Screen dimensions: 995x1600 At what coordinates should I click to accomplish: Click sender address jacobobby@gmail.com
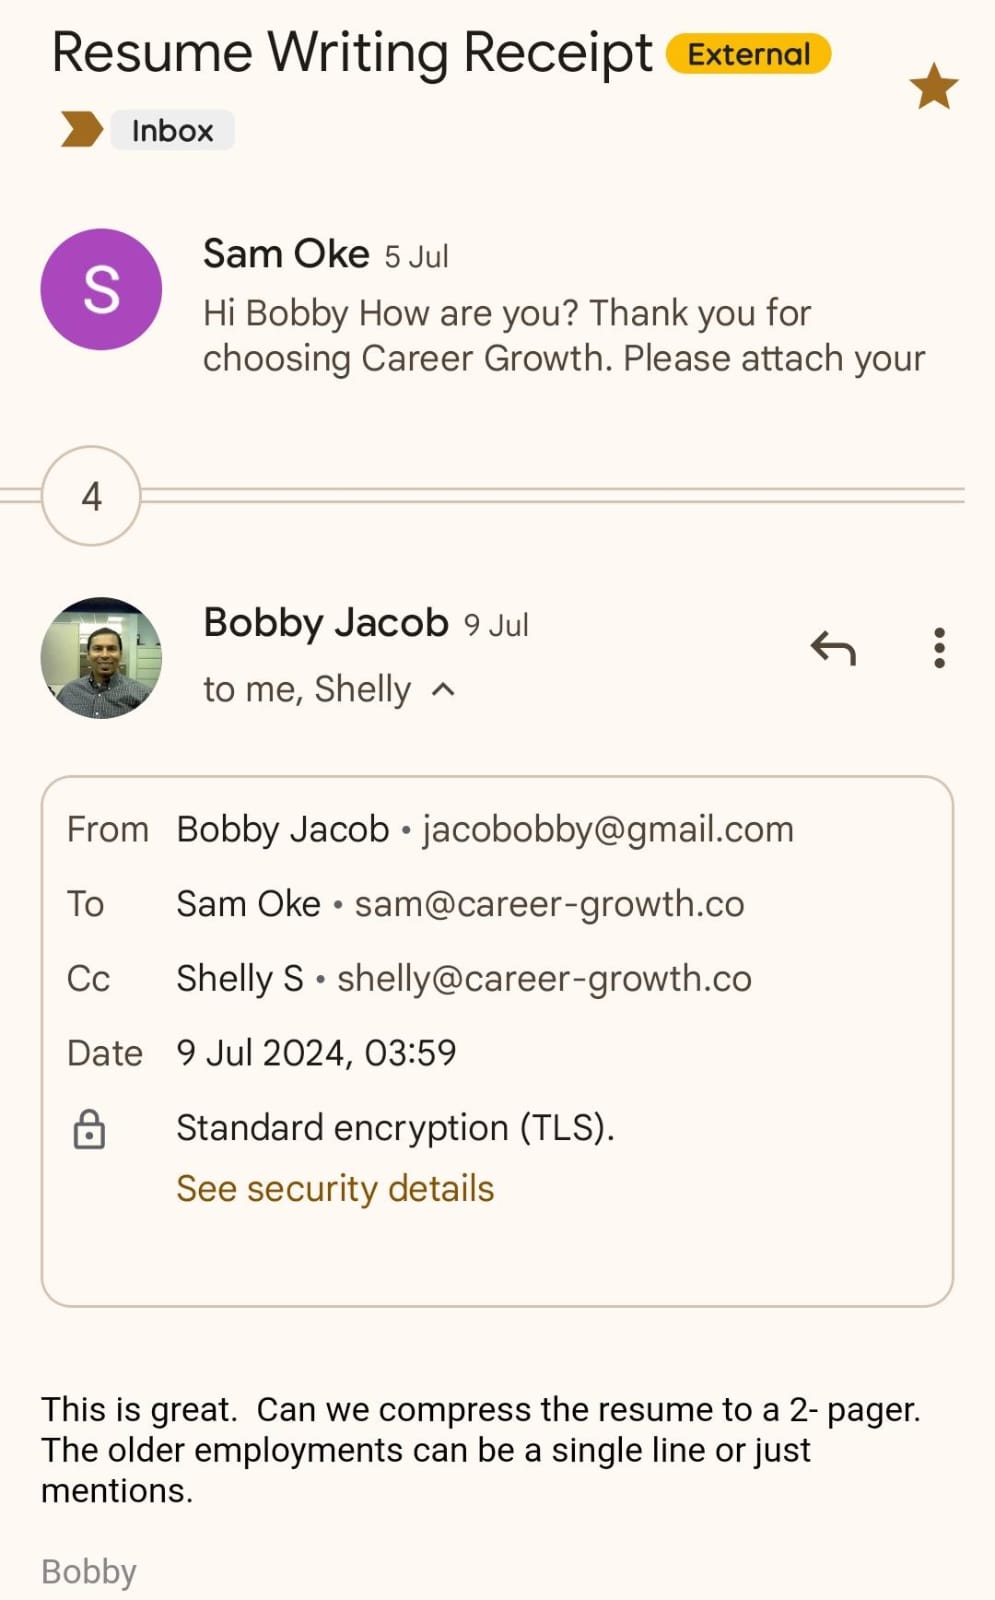coord(608,830)
